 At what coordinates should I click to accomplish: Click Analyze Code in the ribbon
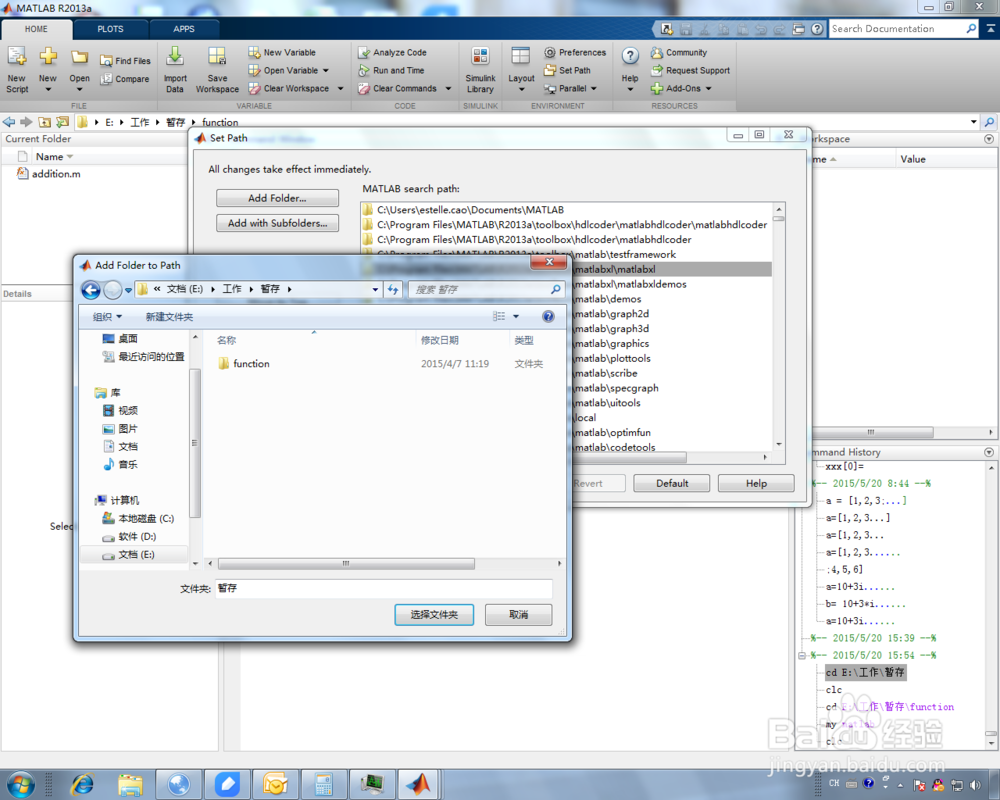click(x=393, y=52)
